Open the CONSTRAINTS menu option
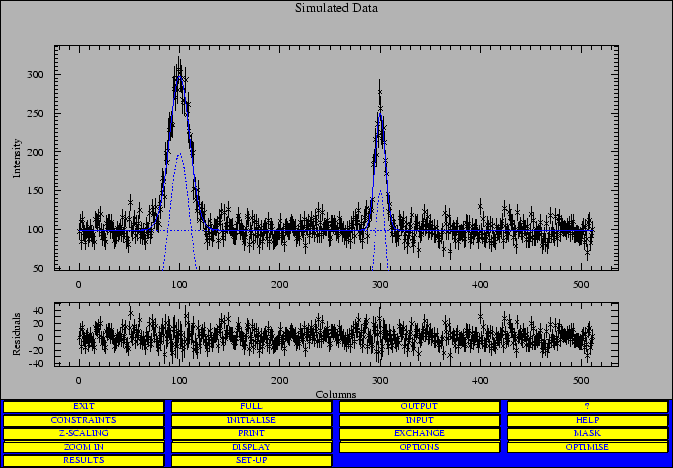This screenshot has width=673, height=468. coord(83,420)
